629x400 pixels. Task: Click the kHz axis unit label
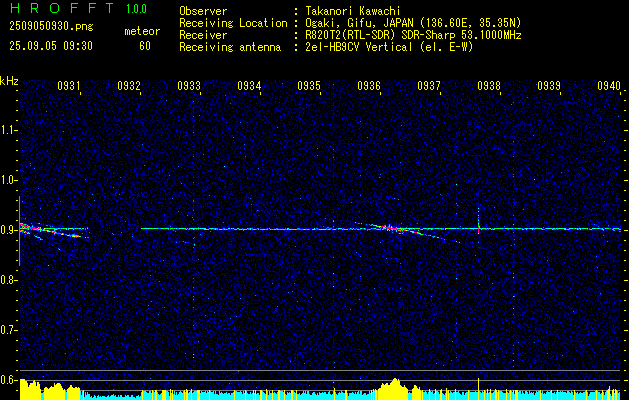click(x=9, y=81)
